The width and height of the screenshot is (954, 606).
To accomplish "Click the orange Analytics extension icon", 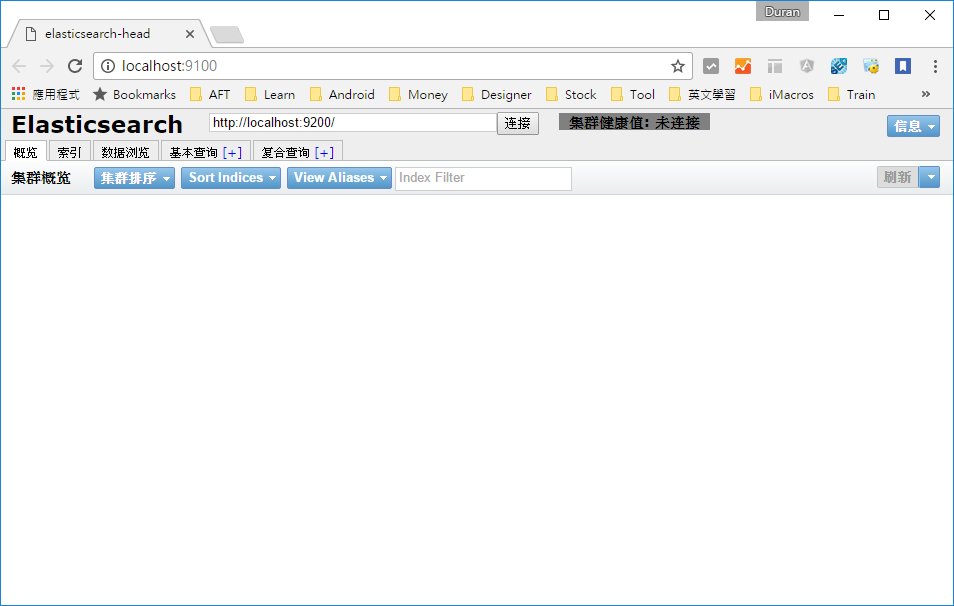I will [742, 65].
